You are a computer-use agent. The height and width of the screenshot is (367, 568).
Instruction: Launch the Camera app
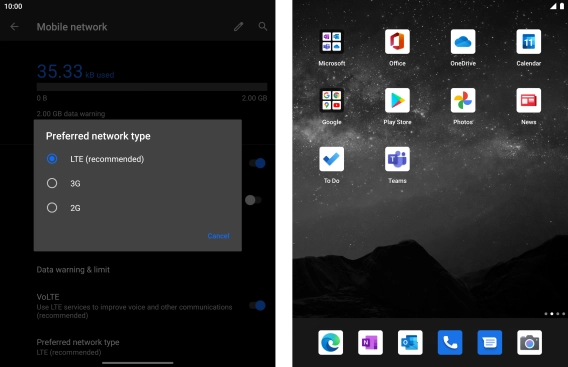click(x=530, y=342)
